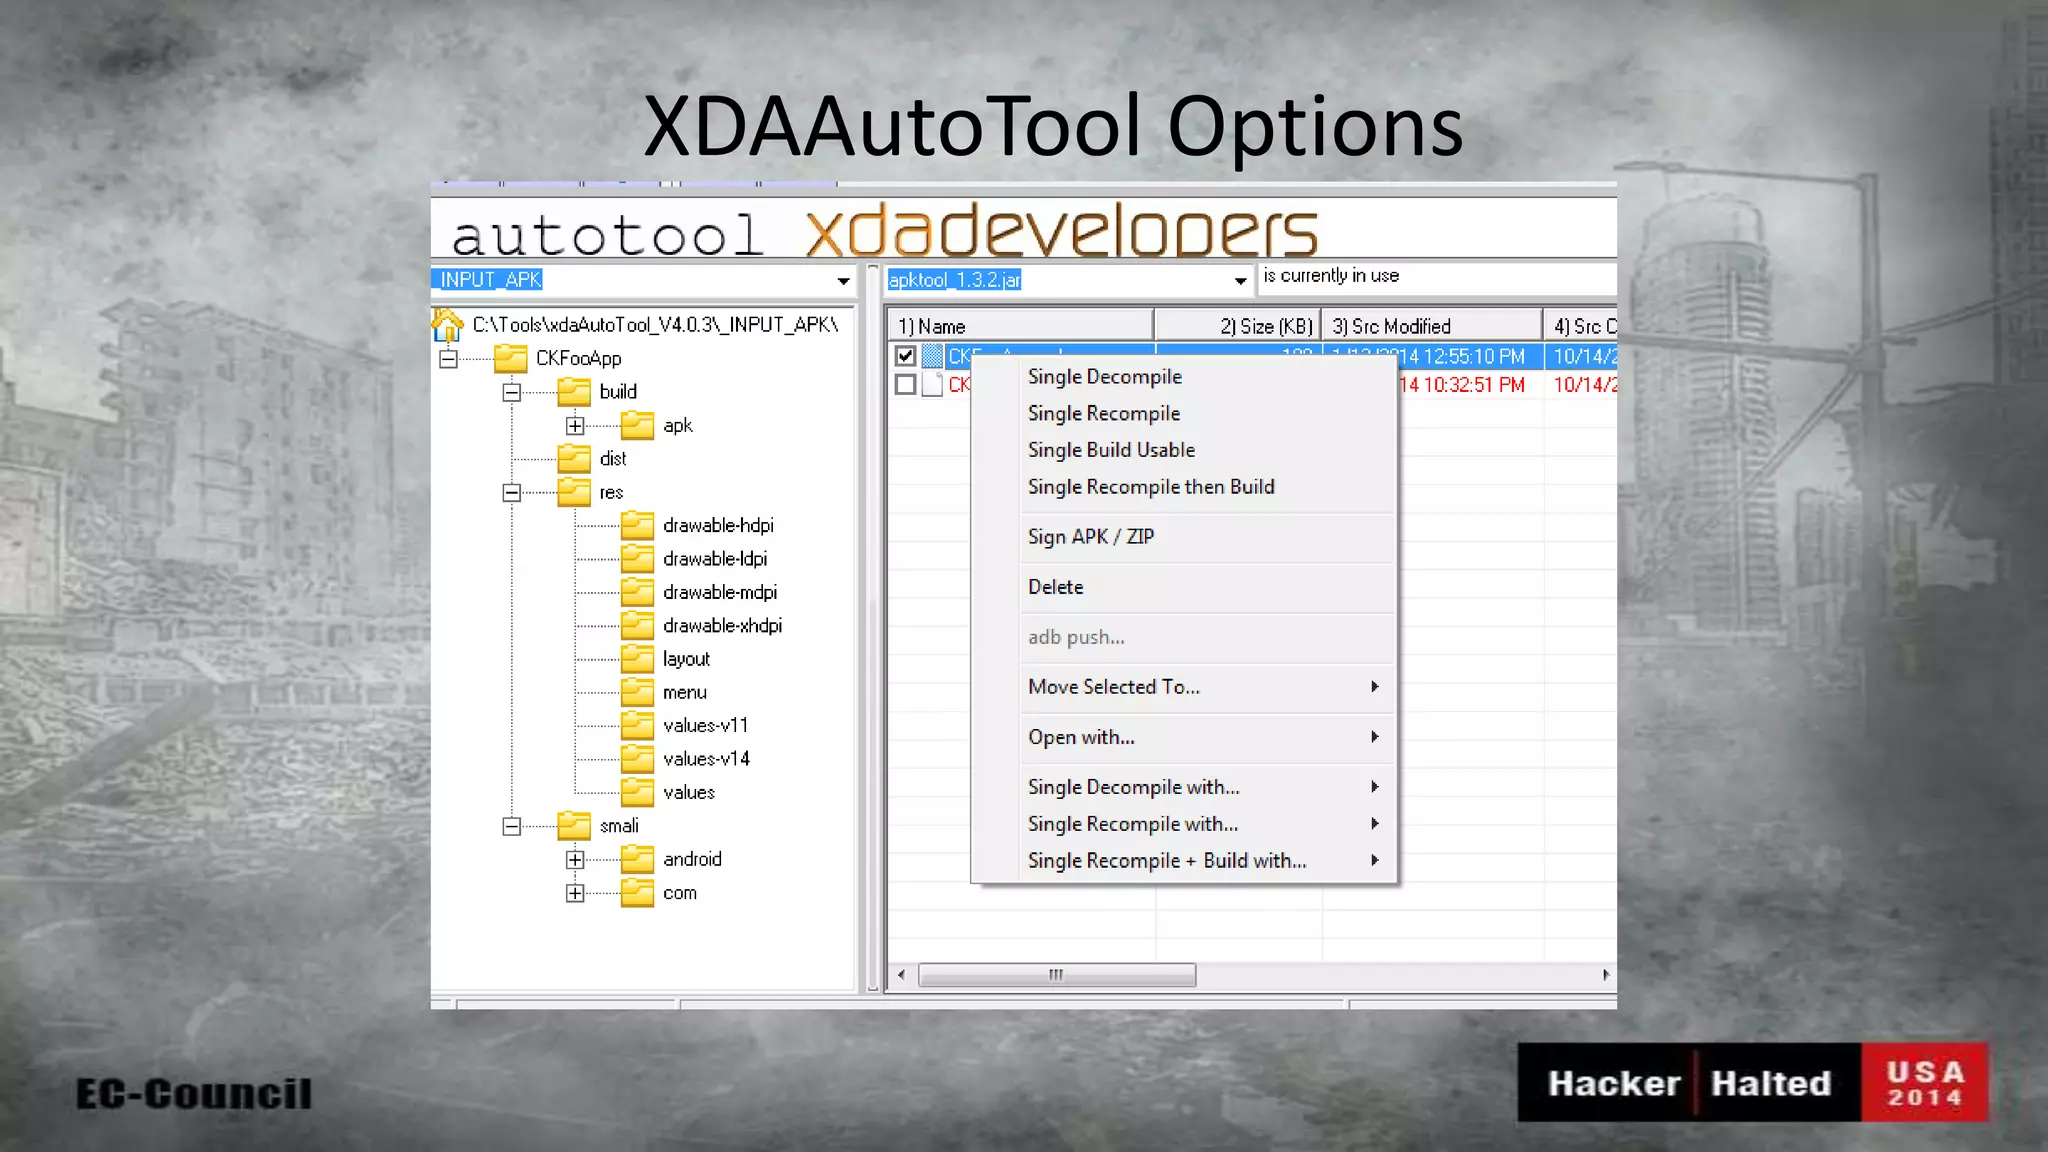This screenshot has width=2048, height=1152.
Task: Select the build folder icon
Action: 574,391
